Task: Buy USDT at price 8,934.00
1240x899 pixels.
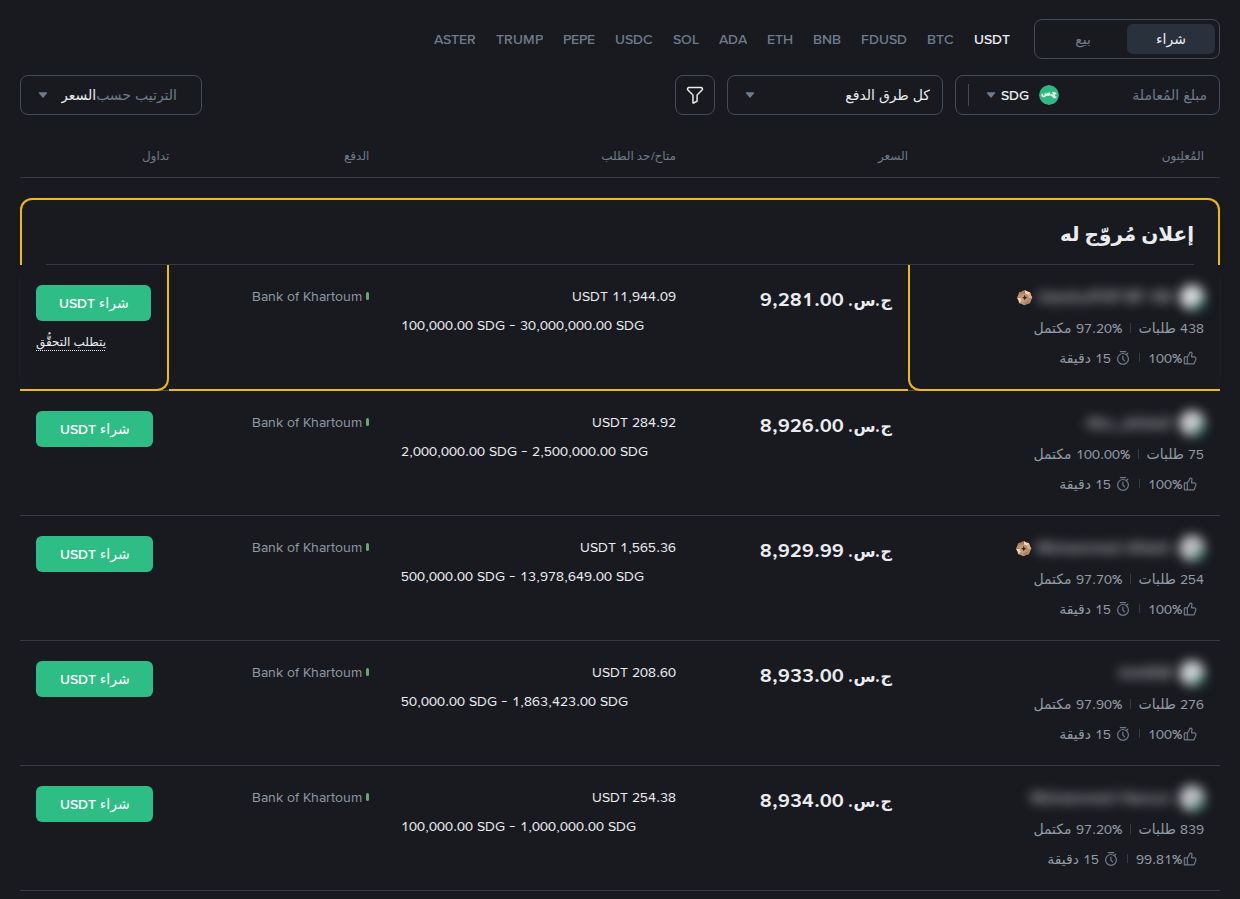Action: (94, 804)
